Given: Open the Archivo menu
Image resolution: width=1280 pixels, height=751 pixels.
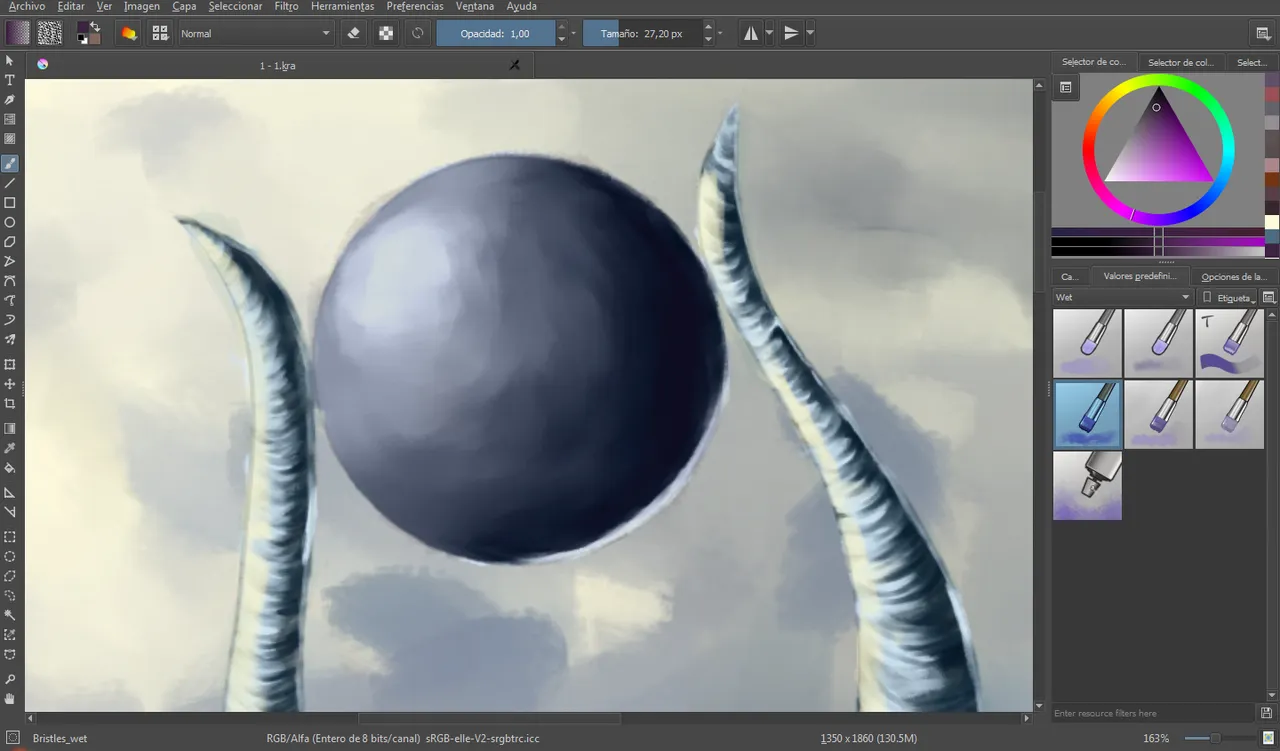Looking at the screenshot, I should click(27, 6).
